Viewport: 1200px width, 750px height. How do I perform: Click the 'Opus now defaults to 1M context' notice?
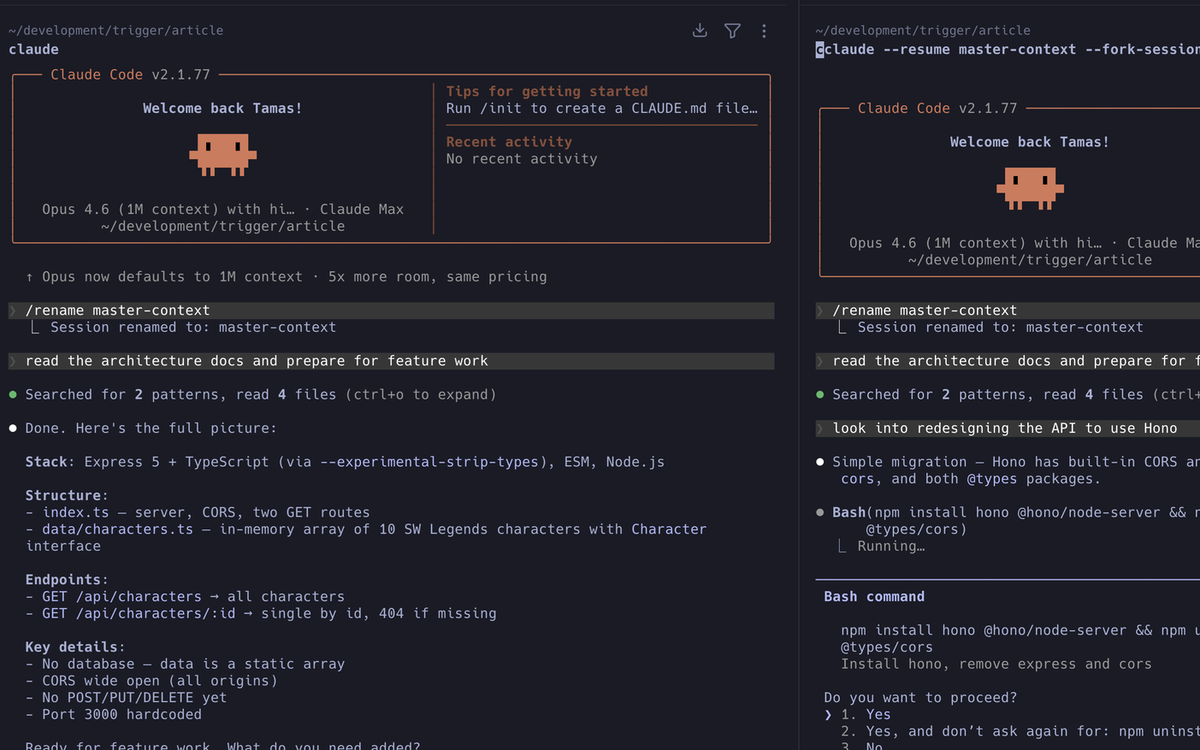tap(286, 277)
